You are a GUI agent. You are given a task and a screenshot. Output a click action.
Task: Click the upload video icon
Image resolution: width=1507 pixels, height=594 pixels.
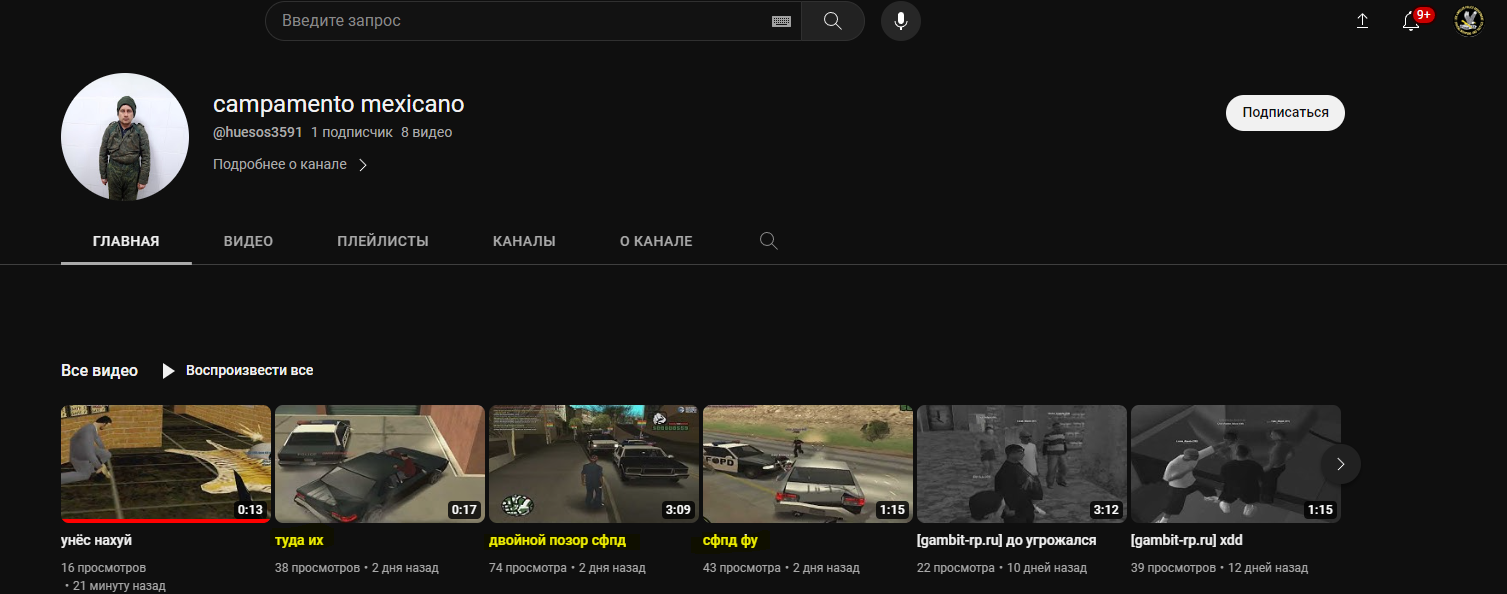pos(1362,21)
